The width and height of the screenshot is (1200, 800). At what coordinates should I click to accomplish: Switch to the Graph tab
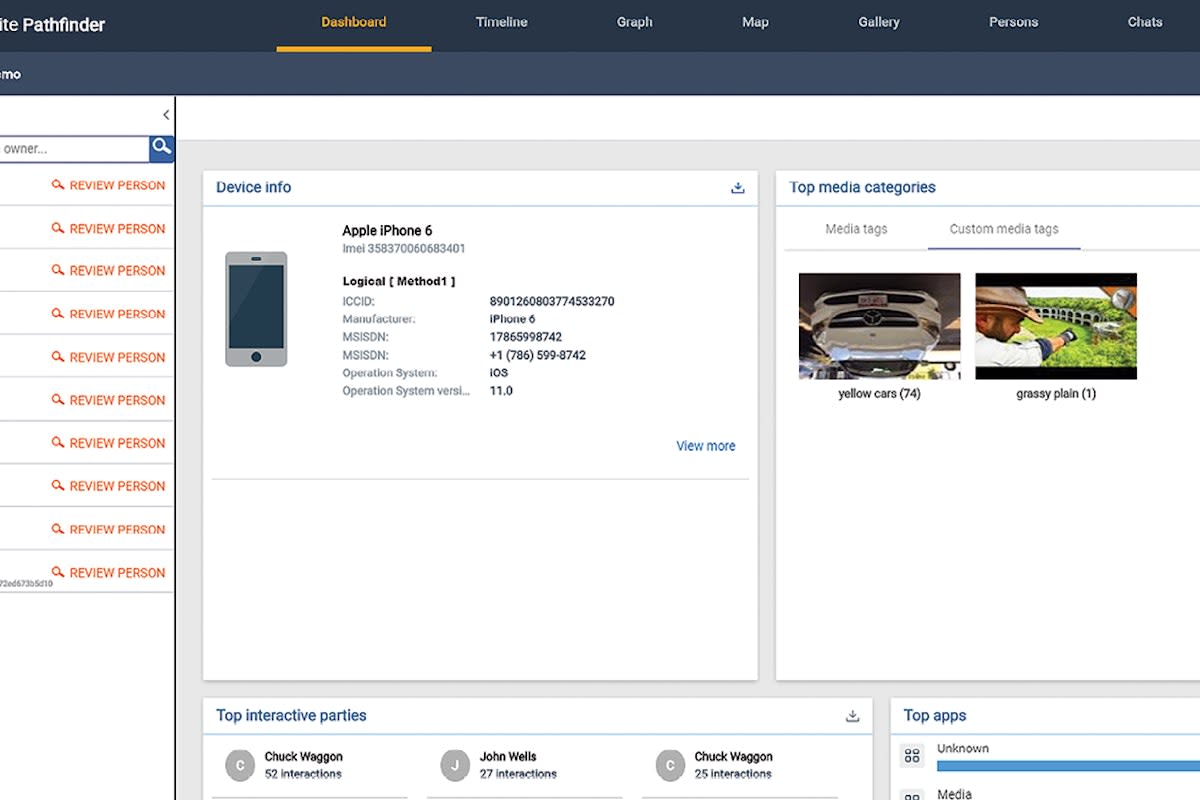tap(634, 22)
